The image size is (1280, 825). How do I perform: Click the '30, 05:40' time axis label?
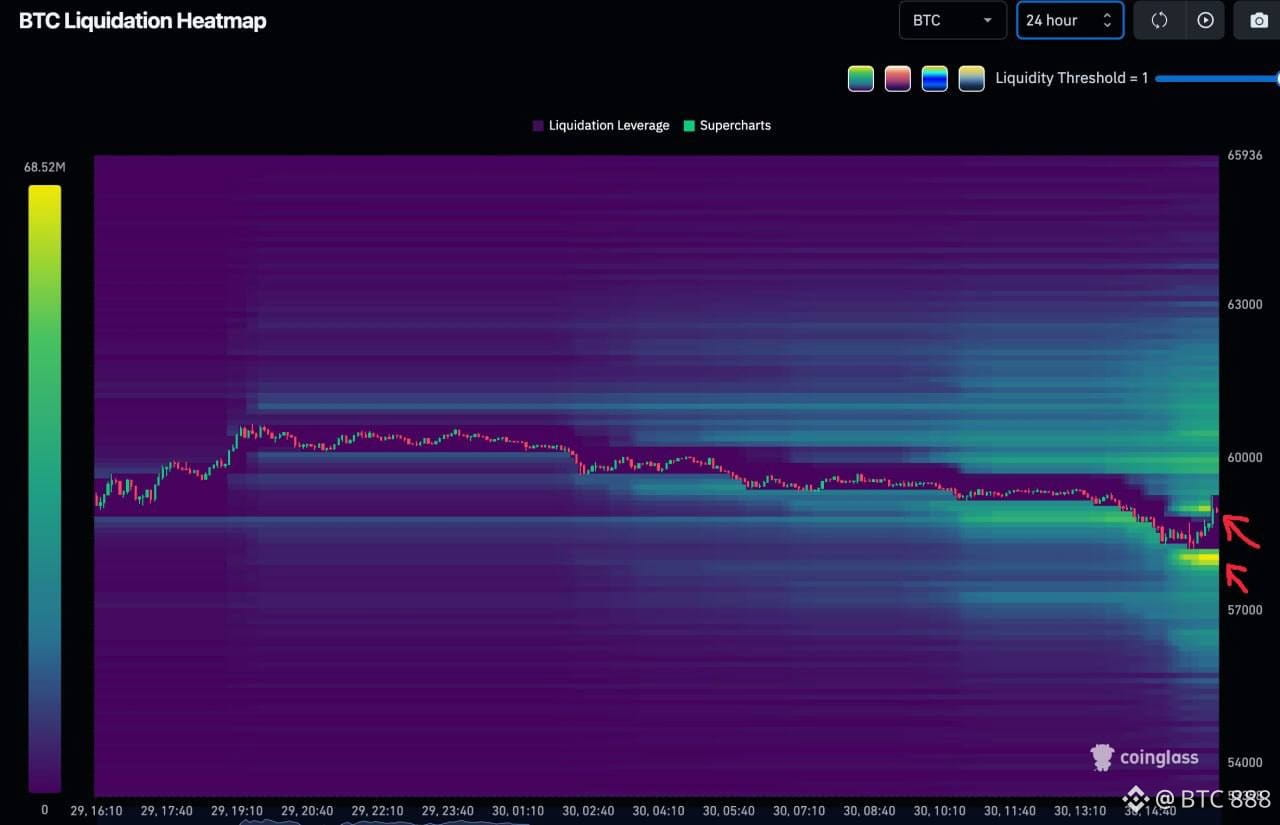tap(728, 810)
